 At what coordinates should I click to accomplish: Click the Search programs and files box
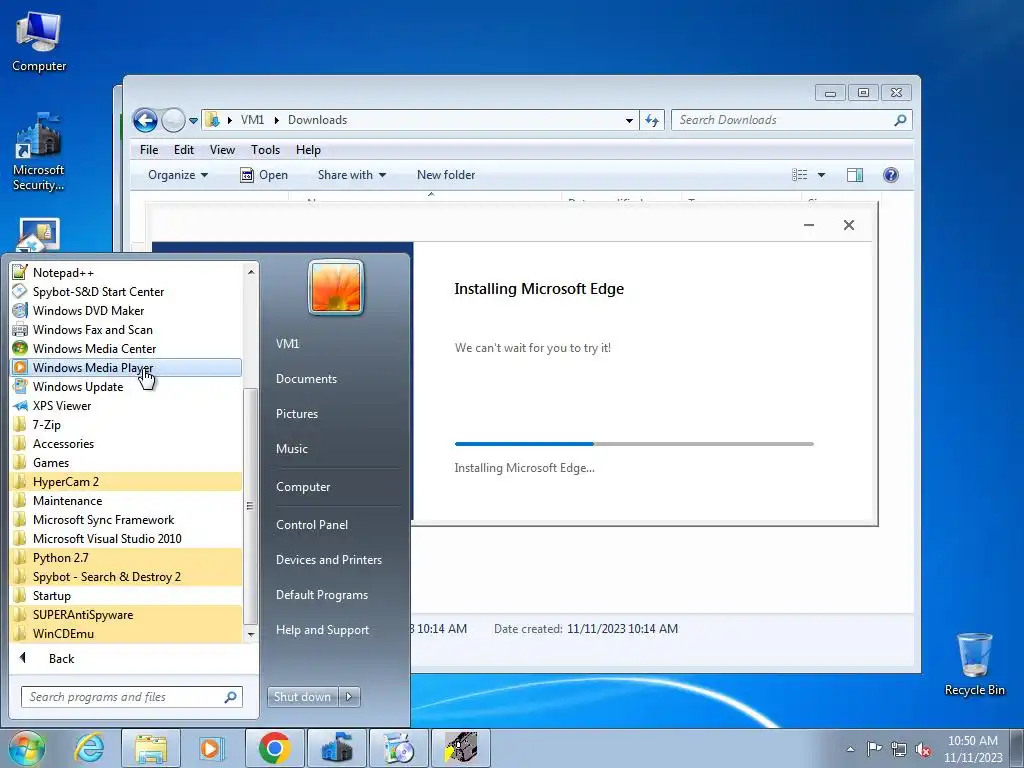click(131, 697)
